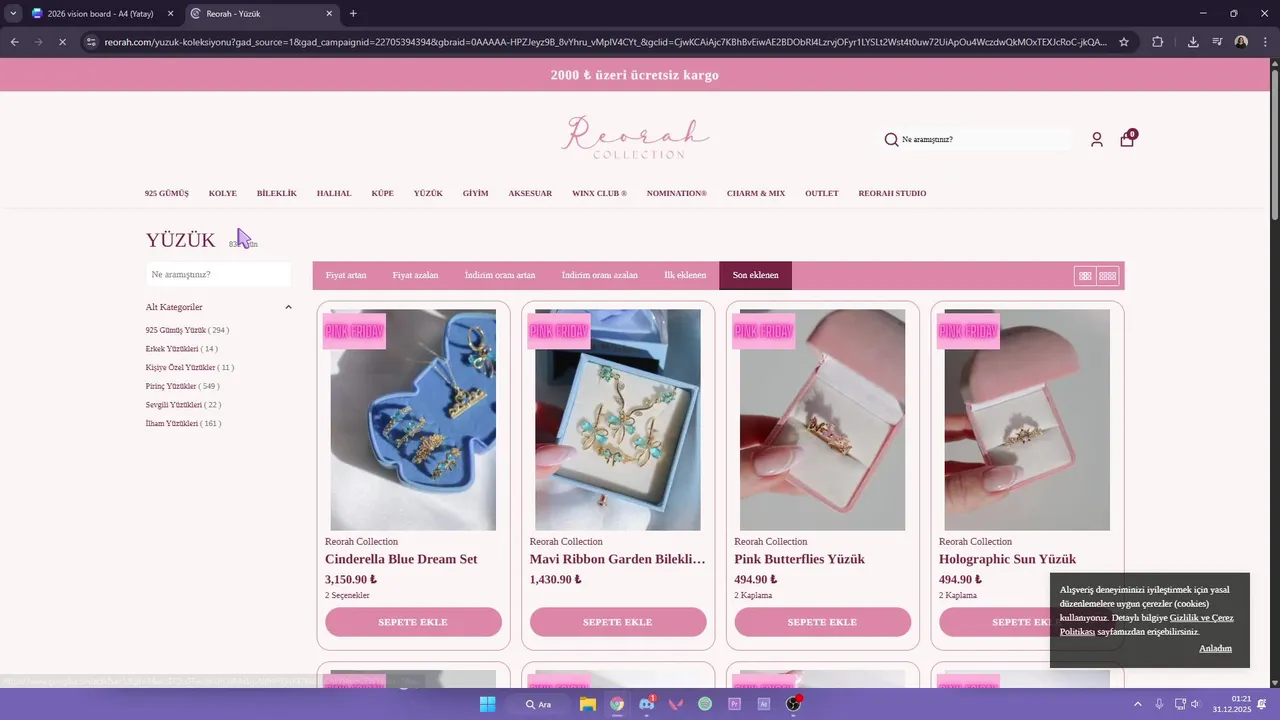Open Chrome downloads icon
The image size is (1280, 720).
click(x=1193, y=42)
